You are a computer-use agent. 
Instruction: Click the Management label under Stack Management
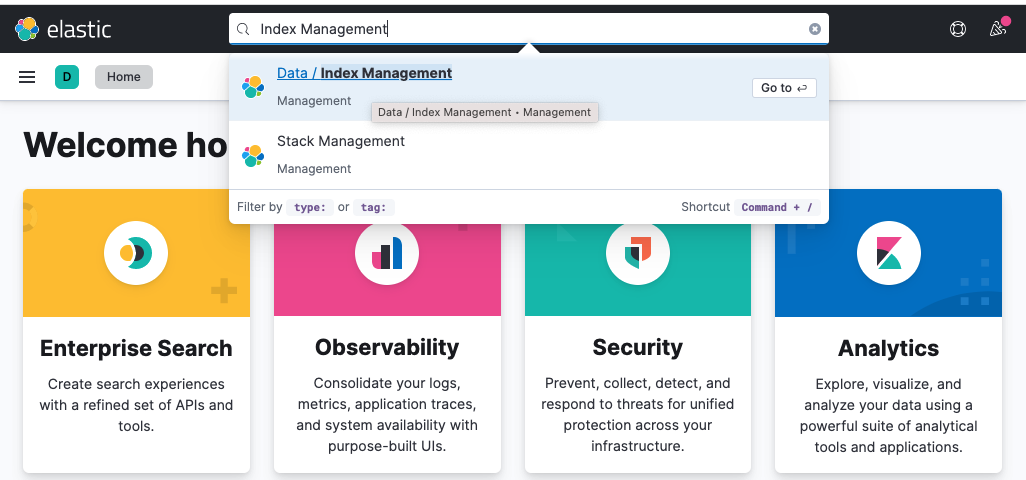point(314,169)
